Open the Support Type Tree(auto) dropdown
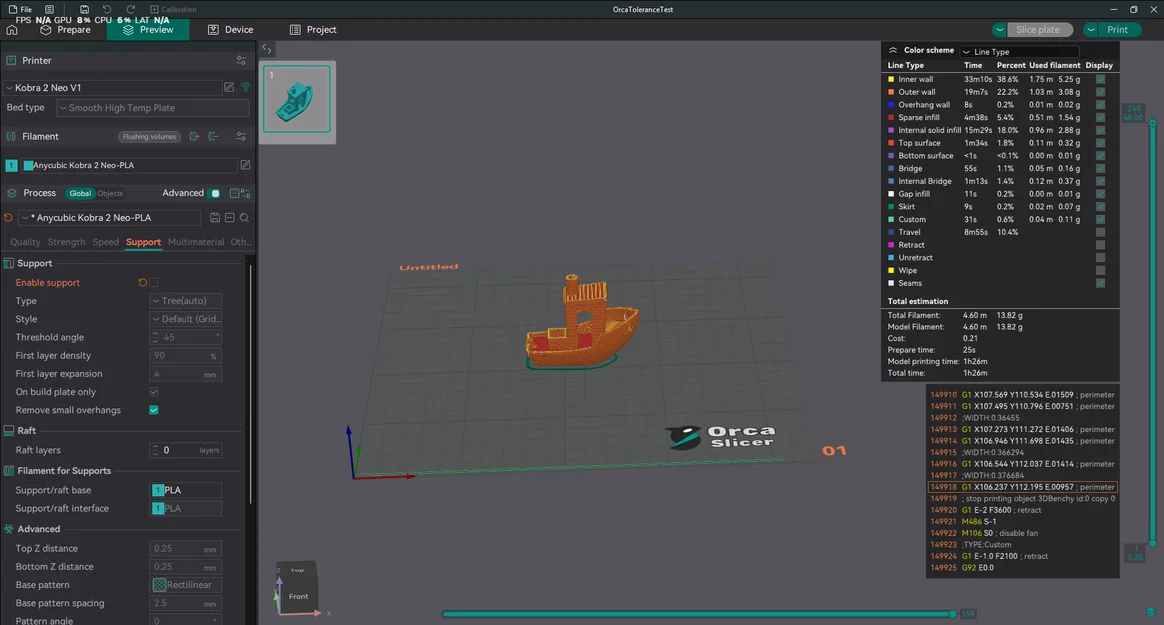The height and width of the screenshot is (625, 1164). click(184, 300)
